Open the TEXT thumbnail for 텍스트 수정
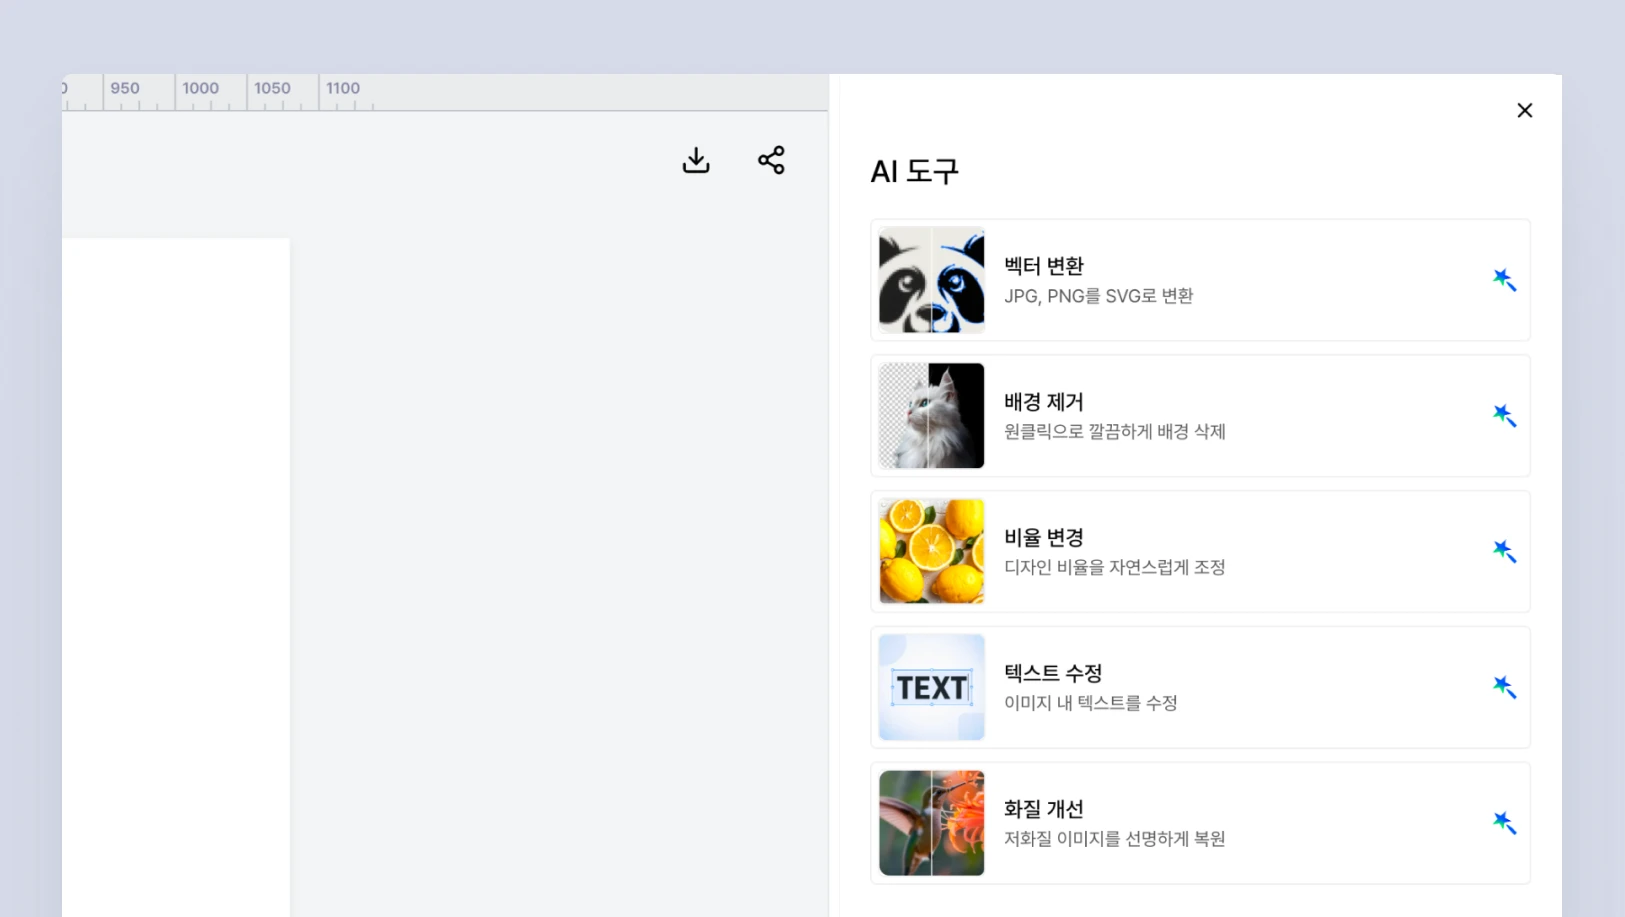Viewport: 1625px width, 917px height. 931,687
